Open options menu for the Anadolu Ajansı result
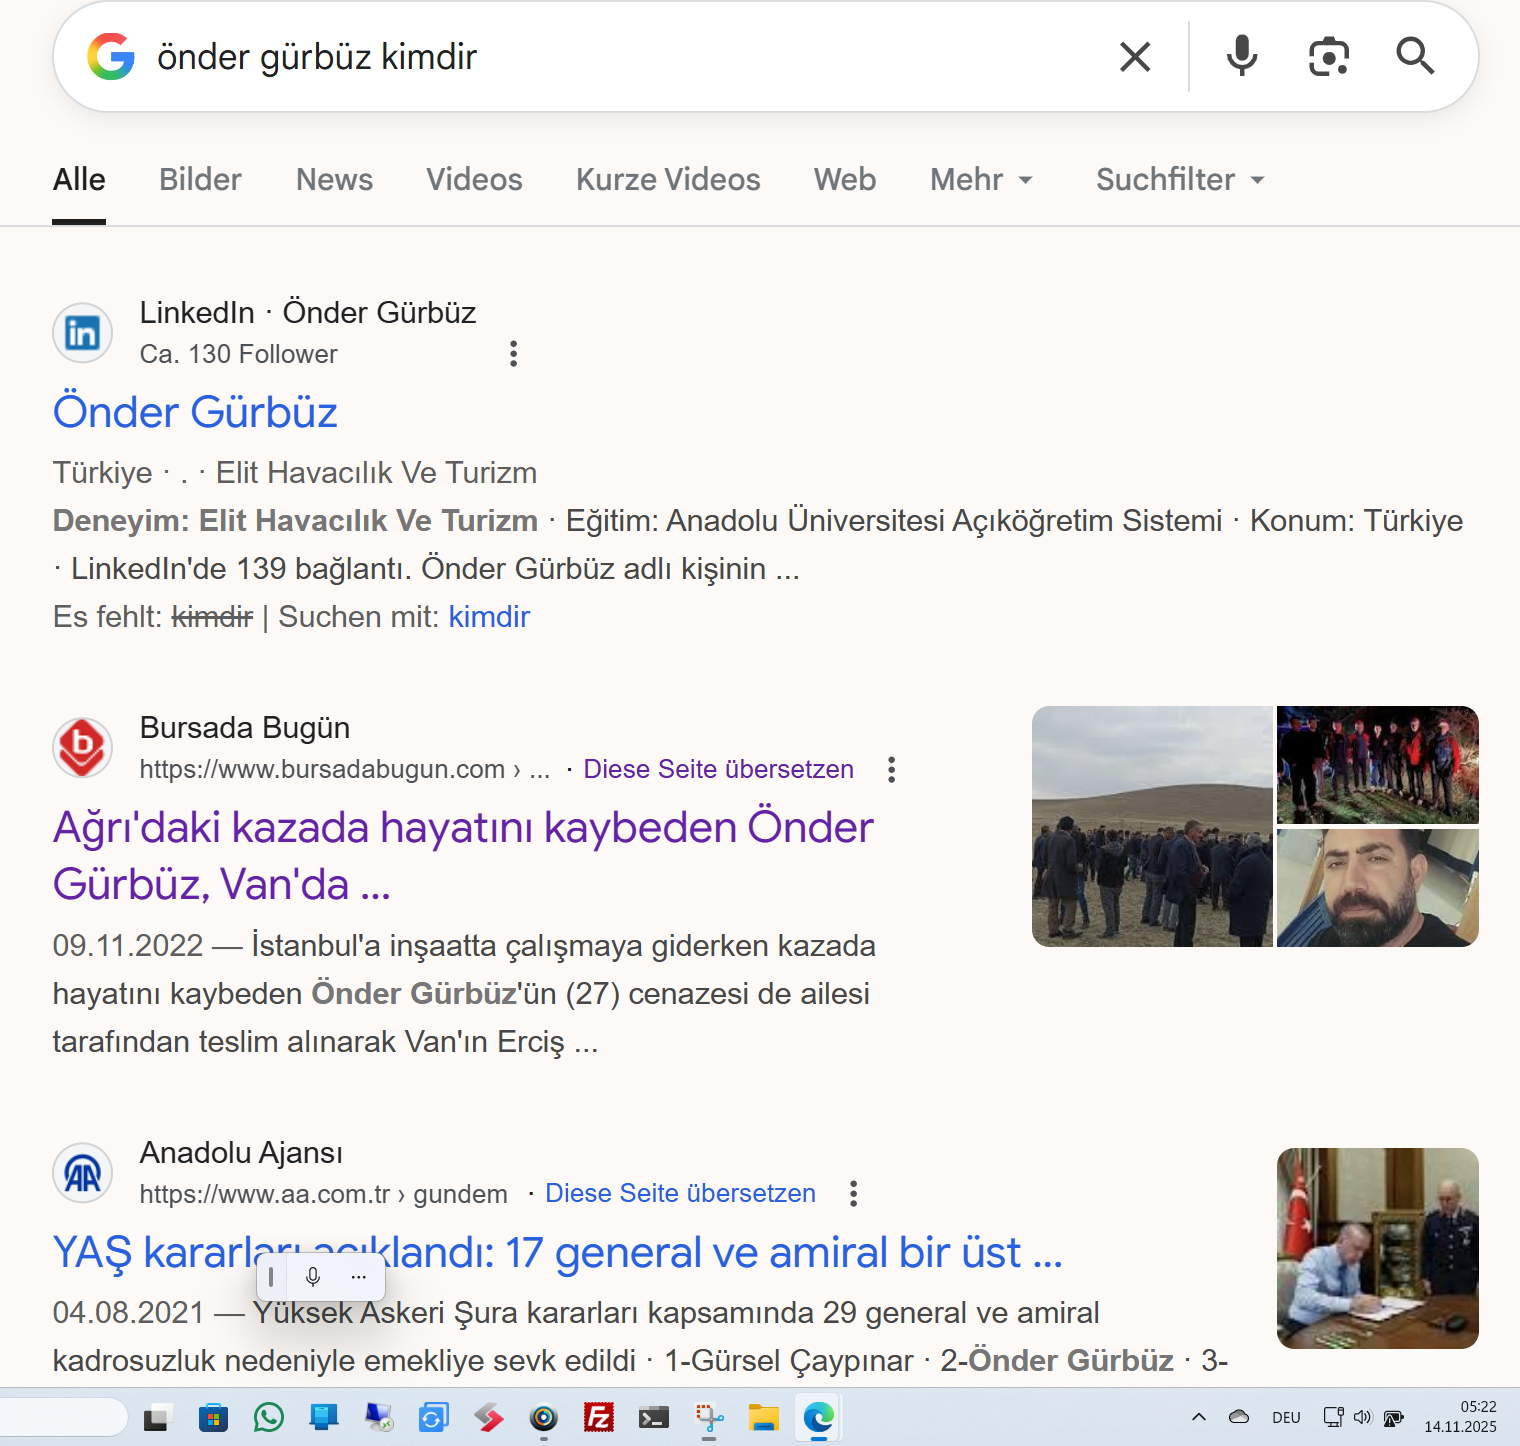The height and width of the screenshot is (1446, 1520). pos(853,1194)
